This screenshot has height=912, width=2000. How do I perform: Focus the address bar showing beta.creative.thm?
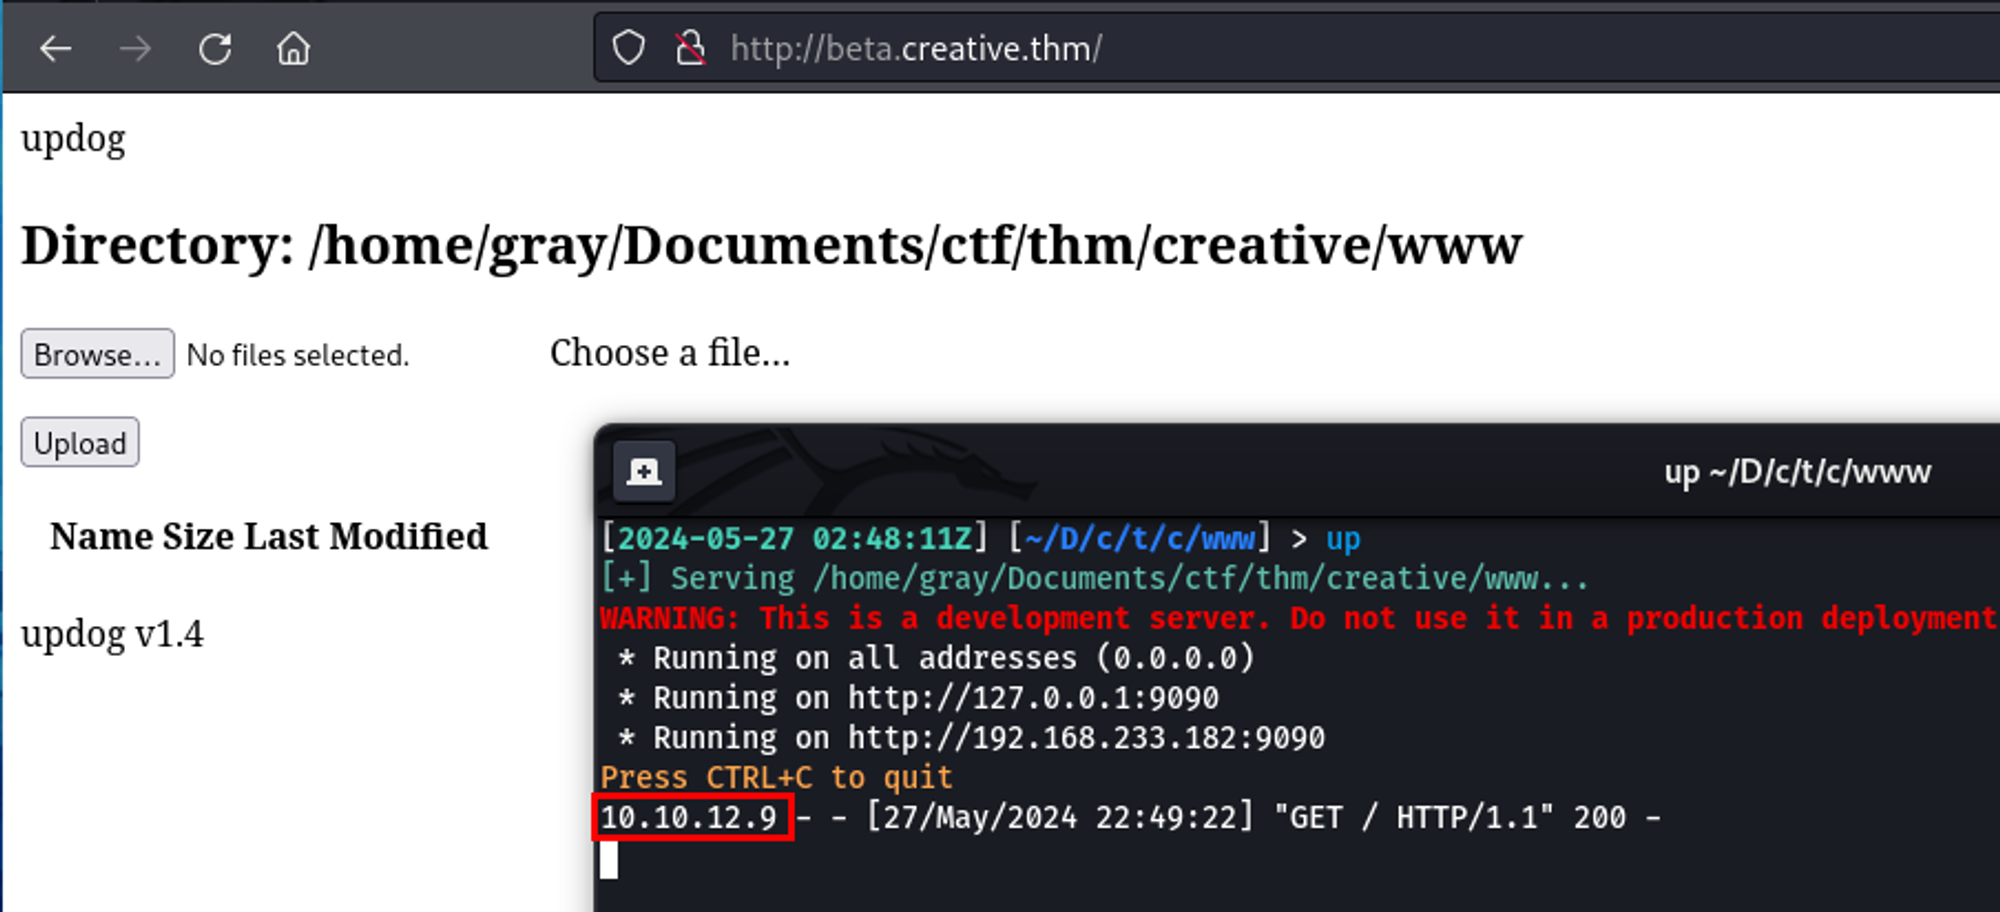[1297, 48]
